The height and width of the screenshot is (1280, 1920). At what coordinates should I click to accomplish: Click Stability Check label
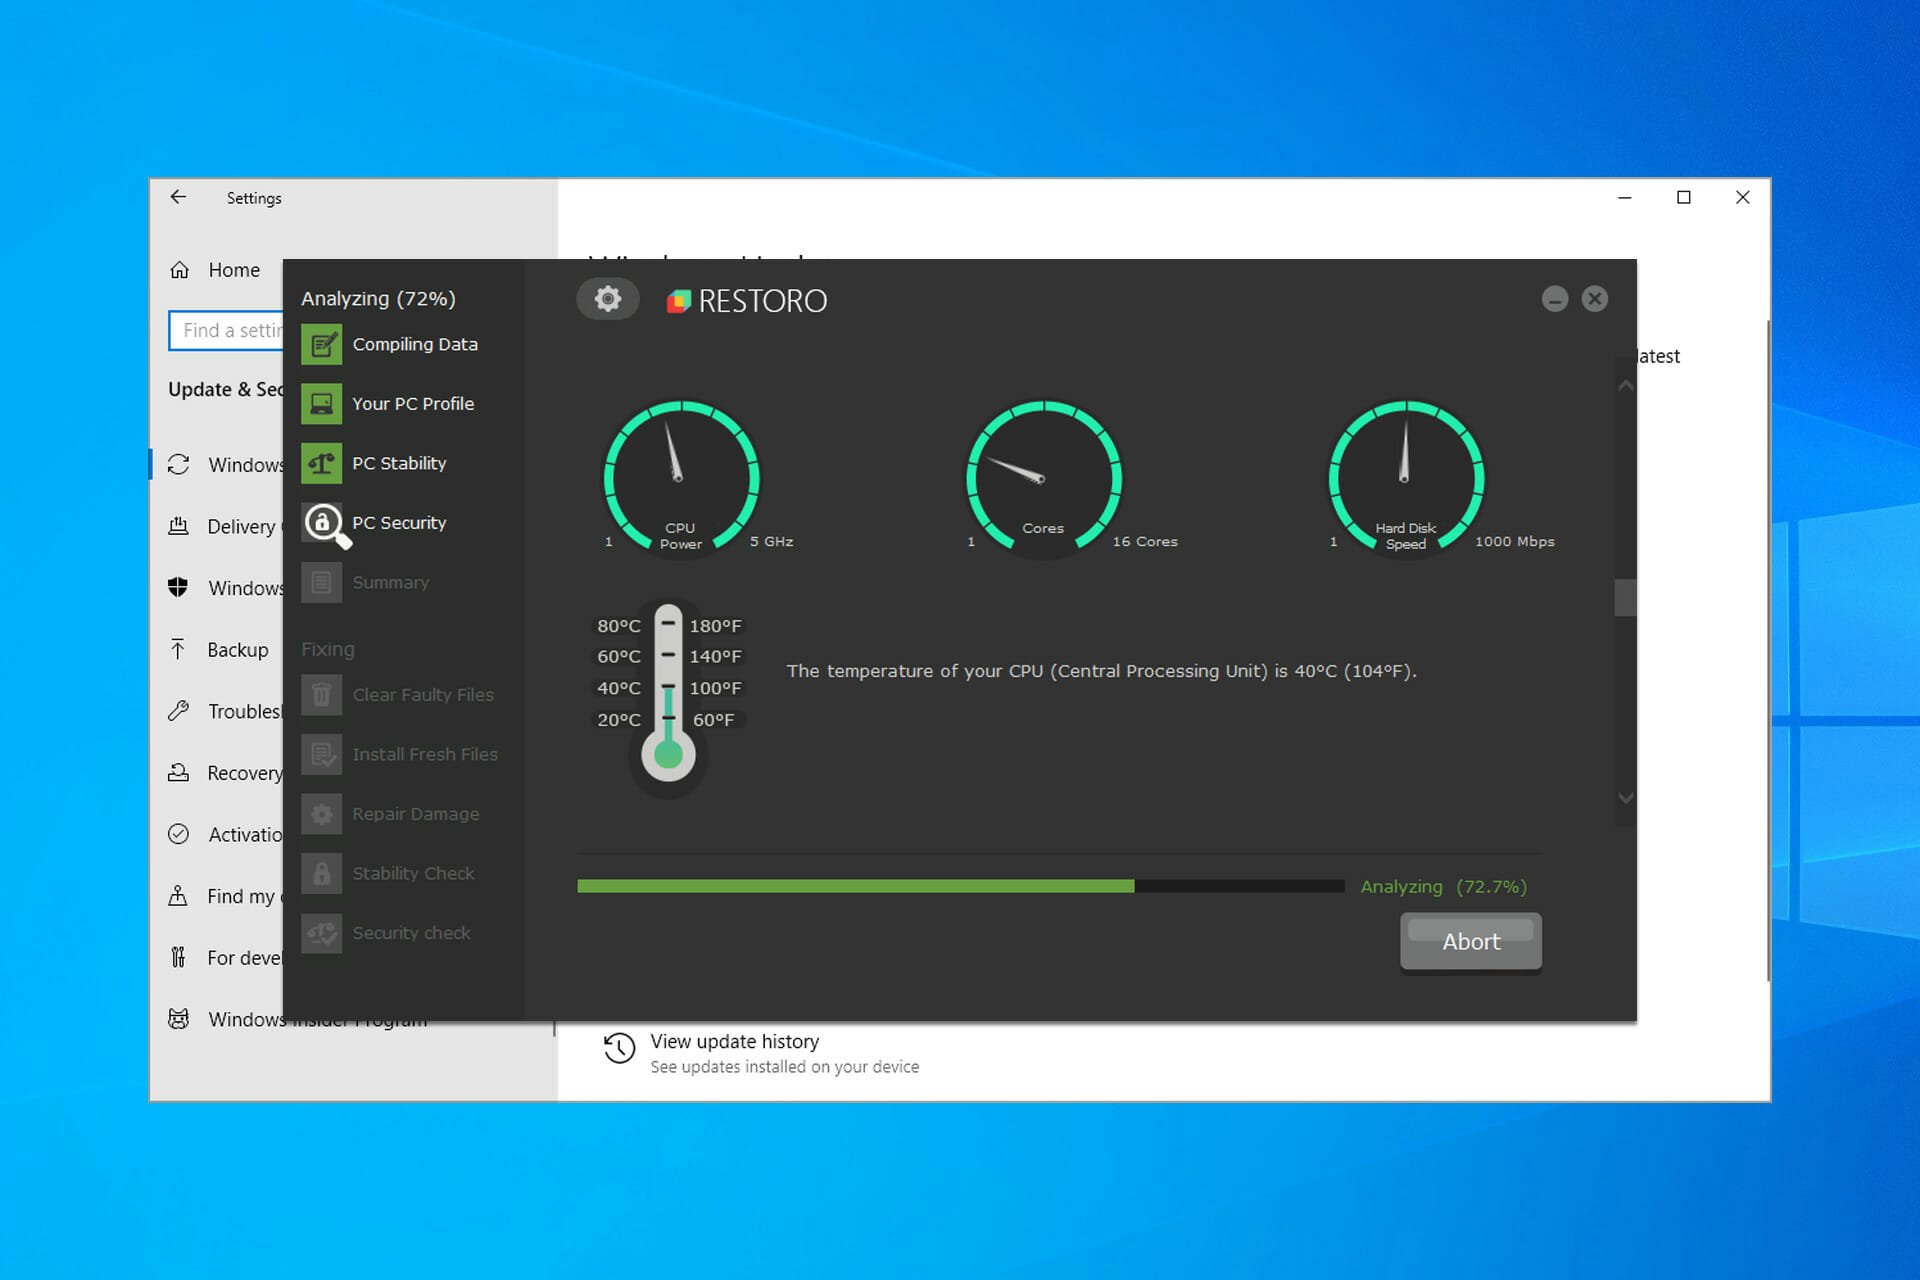click(x=413, y=873)
